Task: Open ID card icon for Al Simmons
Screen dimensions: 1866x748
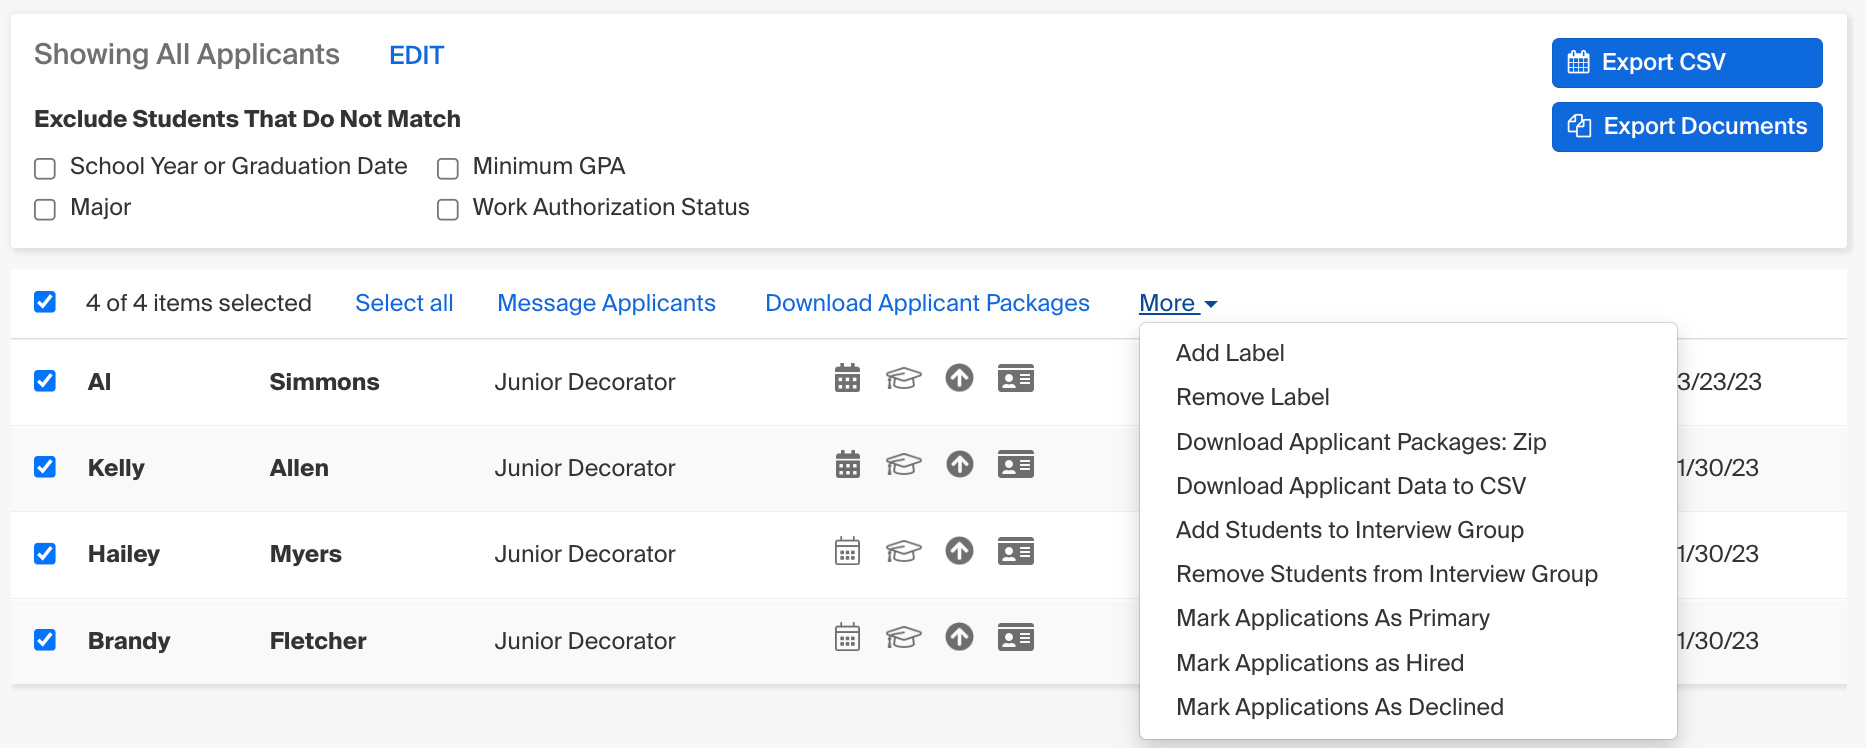Action: point(1015,378)
